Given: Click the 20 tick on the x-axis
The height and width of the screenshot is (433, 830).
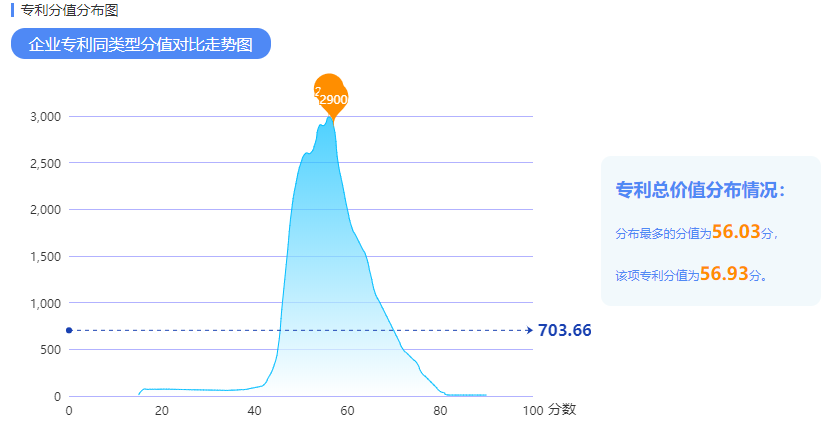Looking at the screenshot, I should [x=162, y=410].
